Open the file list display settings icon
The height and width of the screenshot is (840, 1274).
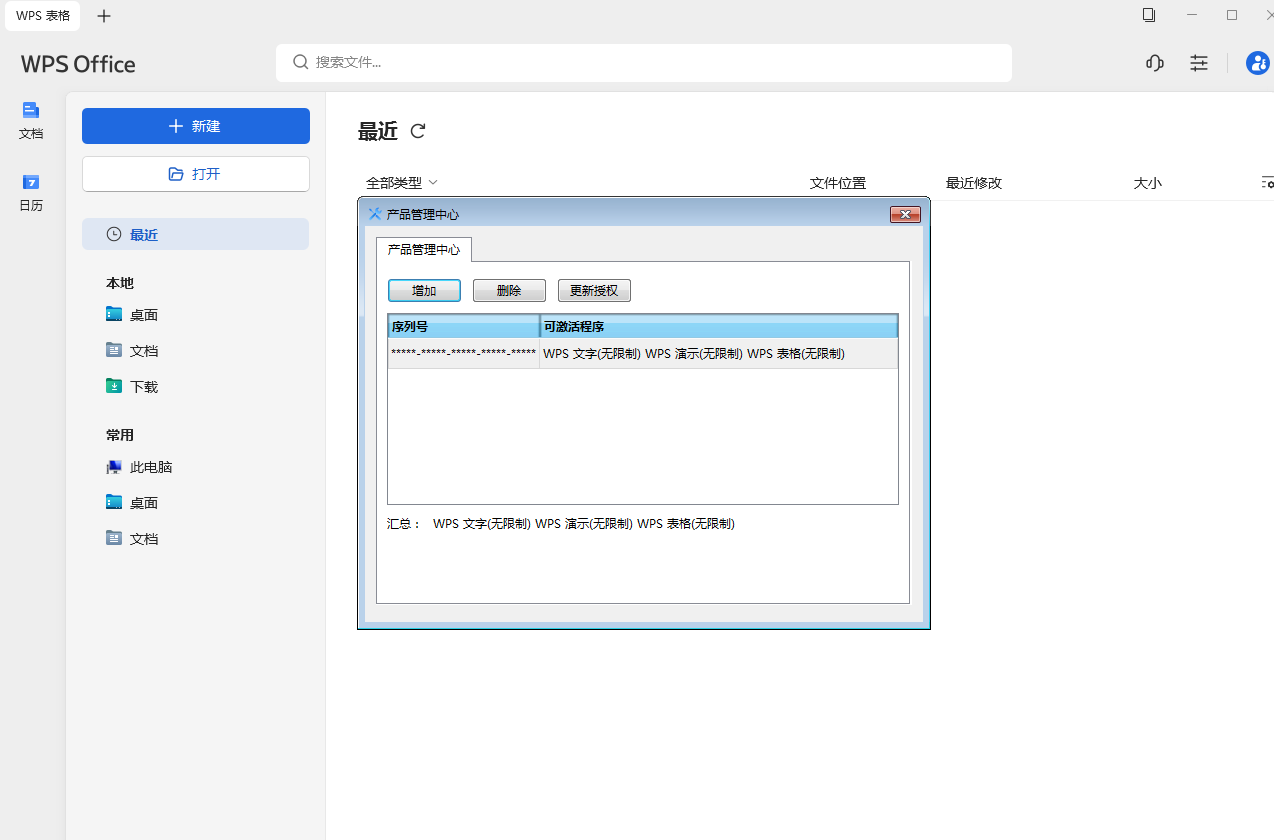pyautogui.click(x=1266, y=182)
